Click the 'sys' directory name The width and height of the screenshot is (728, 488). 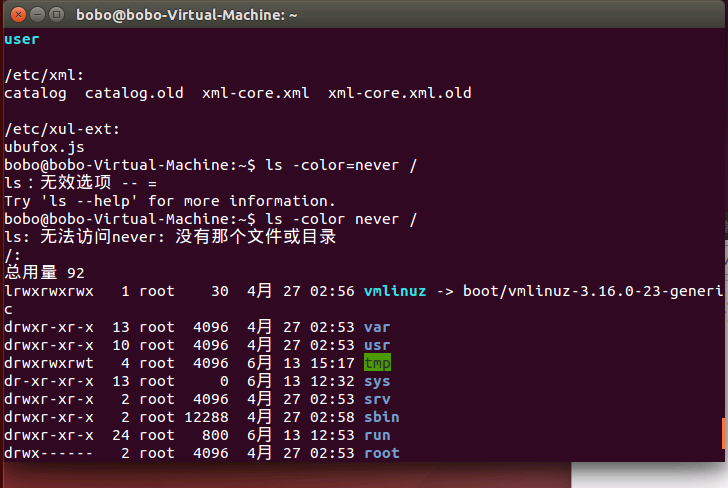point(377,381)
